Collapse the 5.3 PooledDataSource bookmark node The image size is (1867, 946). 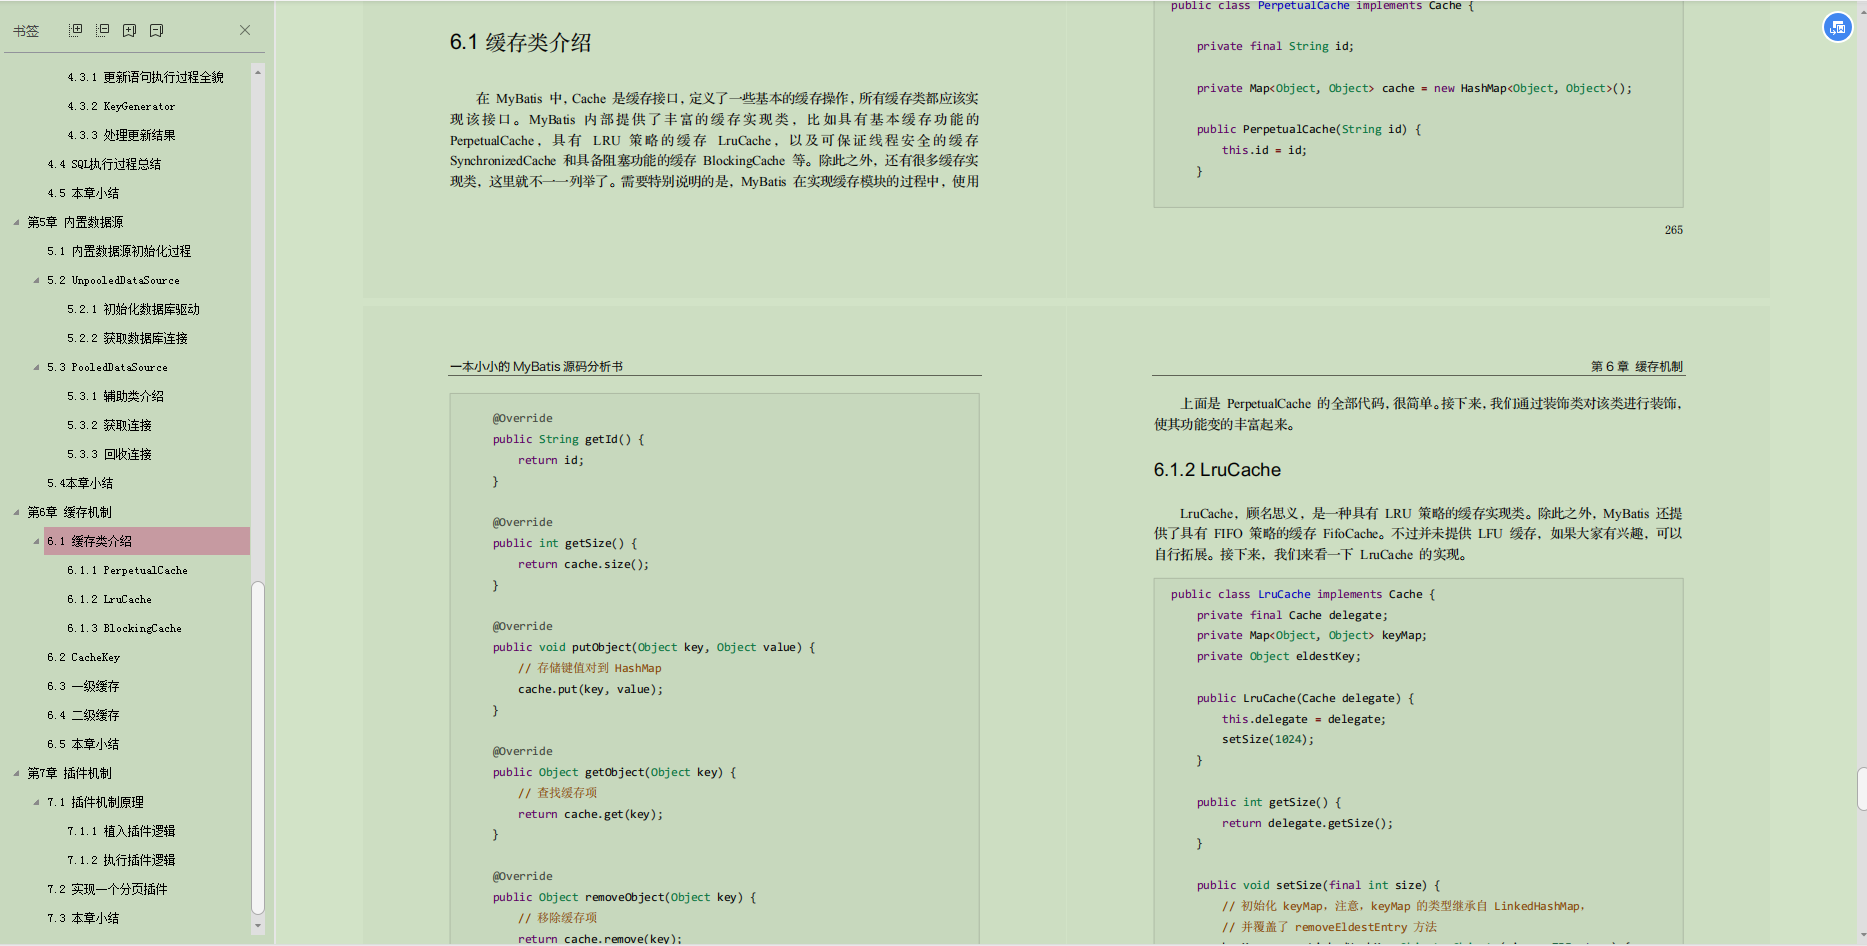[36, 367]
